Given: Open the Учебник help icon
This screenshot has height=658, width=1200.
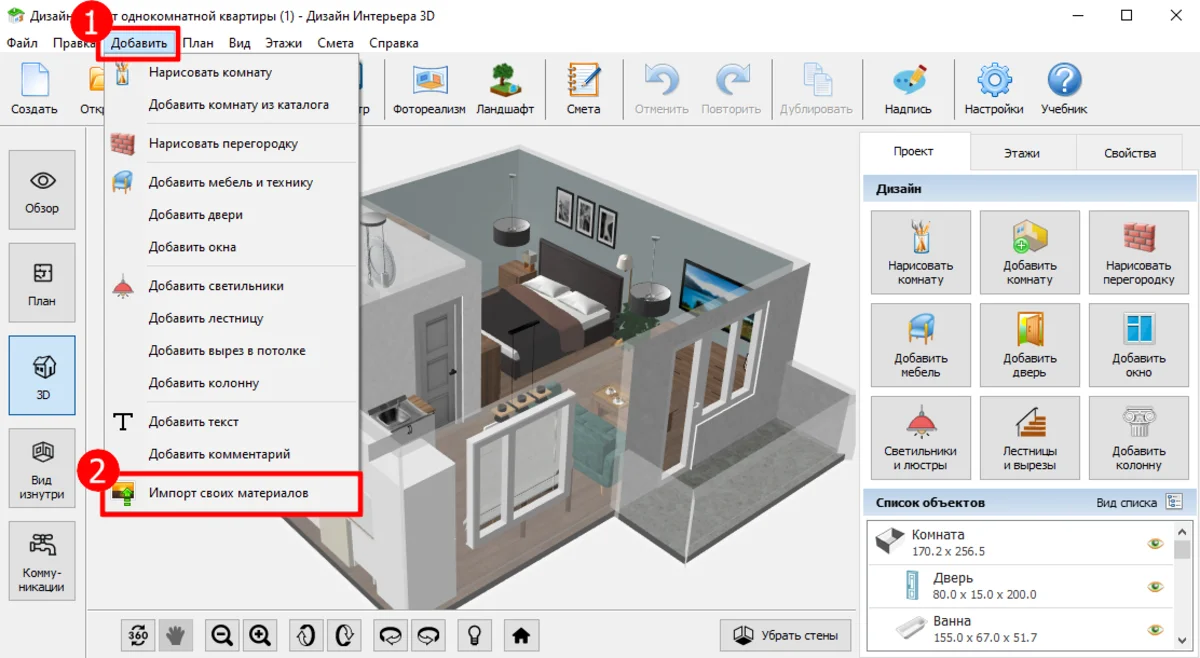Looking at the screenshot, I should [x=1064, y=89].
